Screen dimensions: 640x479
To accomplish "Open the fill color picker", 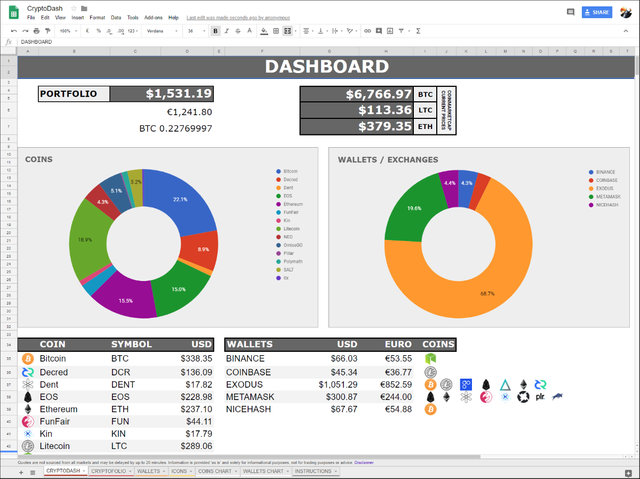I will click(x=264, y=31).
